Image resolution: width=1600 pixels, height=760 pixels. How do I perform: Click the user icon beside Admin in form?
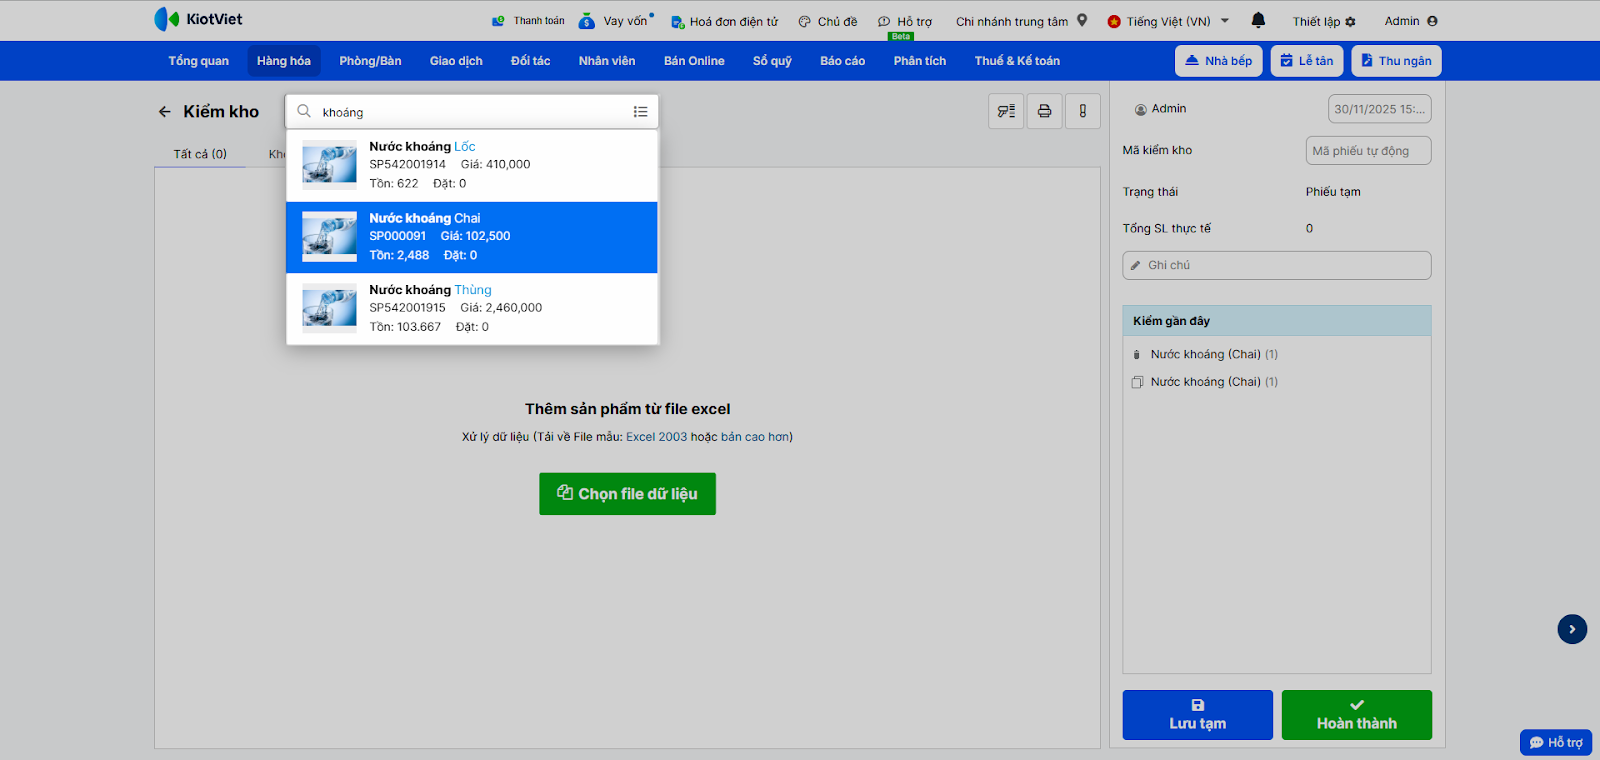coord(1140,109)
